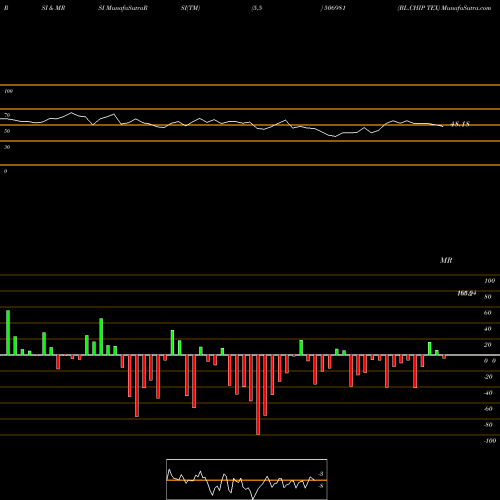500x500 pixels.
Task: Click the 0 label on RSI left axis
Action: (5, 171)
